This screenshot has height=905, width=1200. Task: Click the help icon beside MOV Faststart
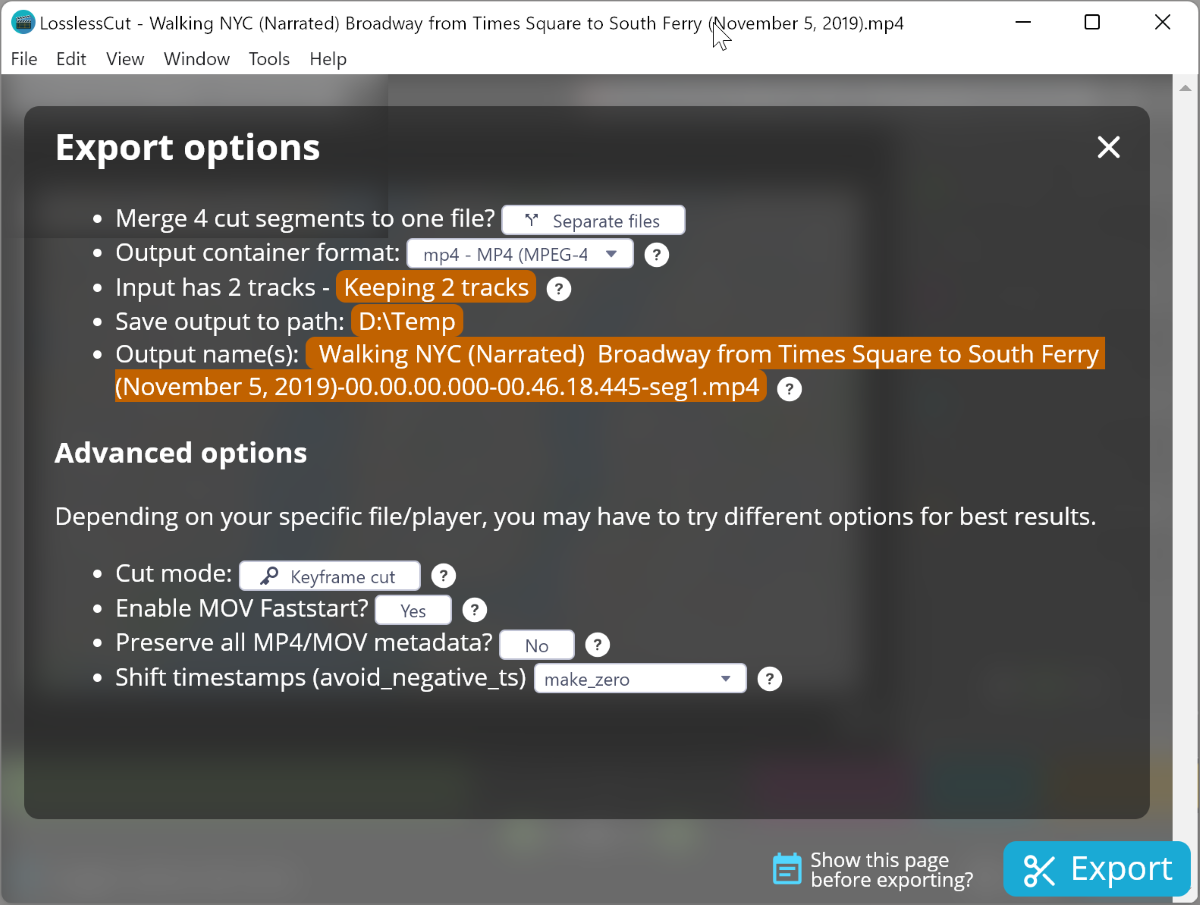click(474, 609)
